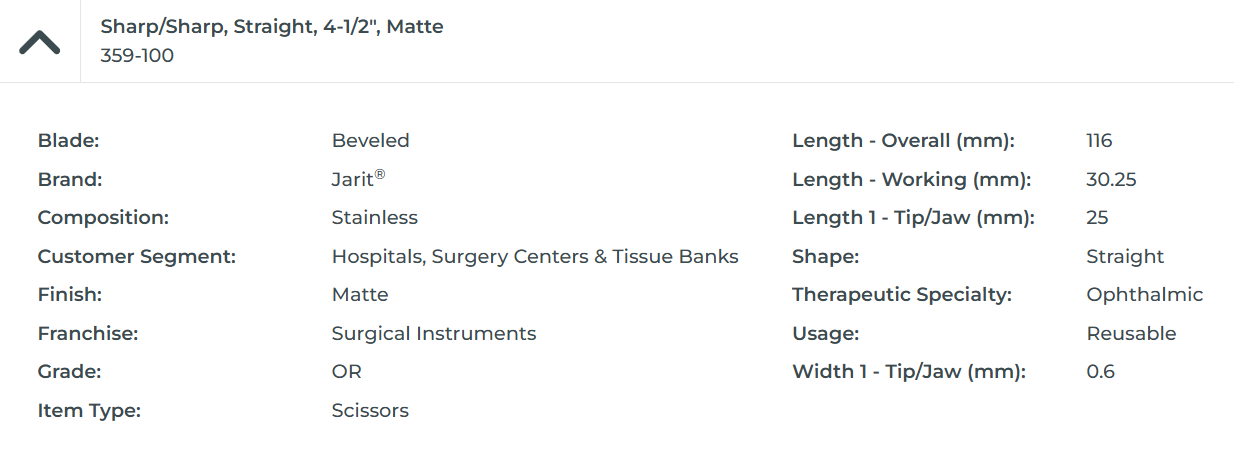Click the Customer Segment label
This screenshot has width=1234, height=449.
[136, 257]
